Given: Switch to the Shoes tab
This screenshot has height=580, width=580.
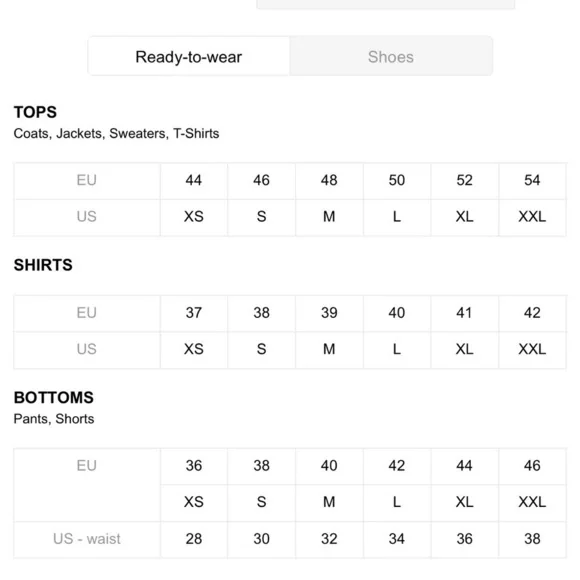Looking at the screenshot, I should [x=391, y=57].
